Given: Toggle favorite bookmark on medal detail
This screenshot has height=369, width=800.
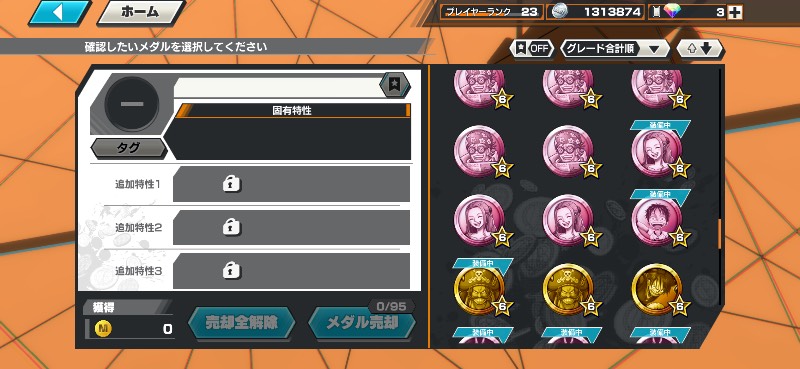Looking at the screenshot, I should [x=395, y=85].
